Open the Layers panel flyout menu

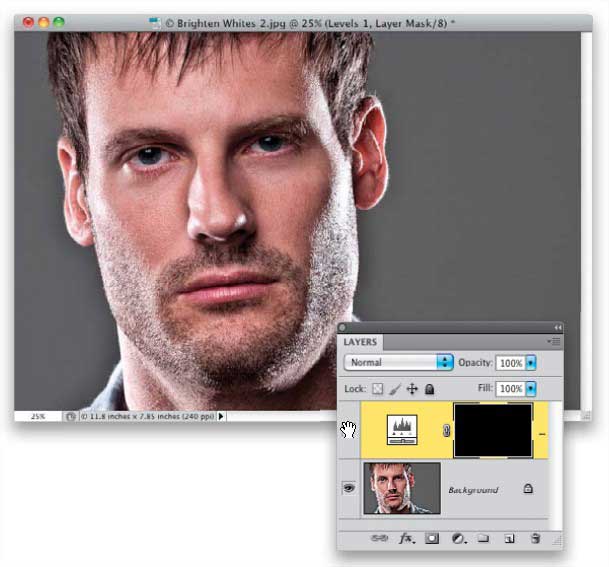pos(554,341)
